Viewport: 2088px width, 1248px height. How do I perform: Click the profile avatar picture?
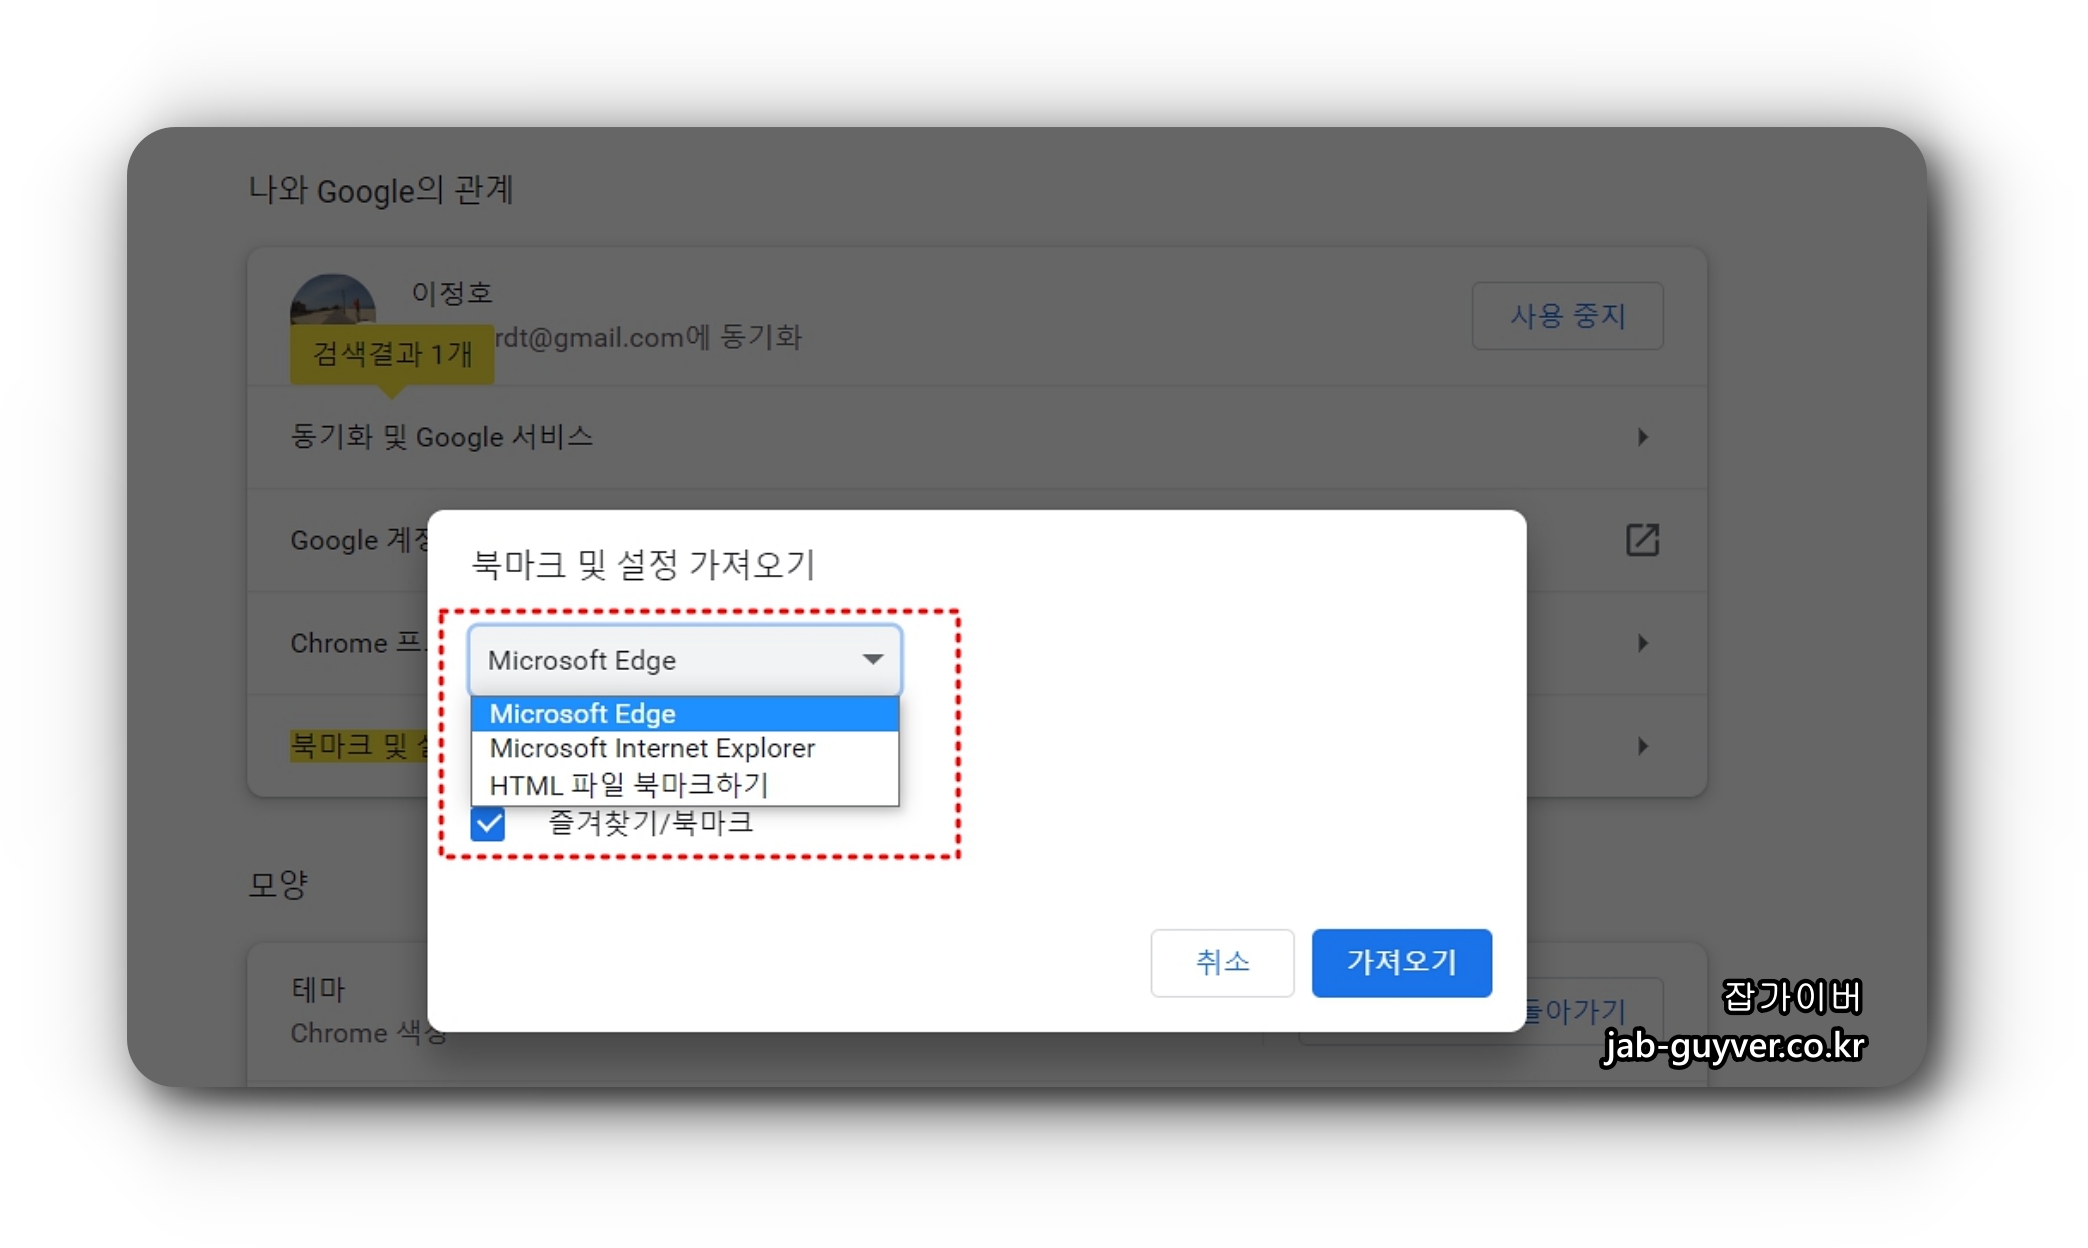332,300
